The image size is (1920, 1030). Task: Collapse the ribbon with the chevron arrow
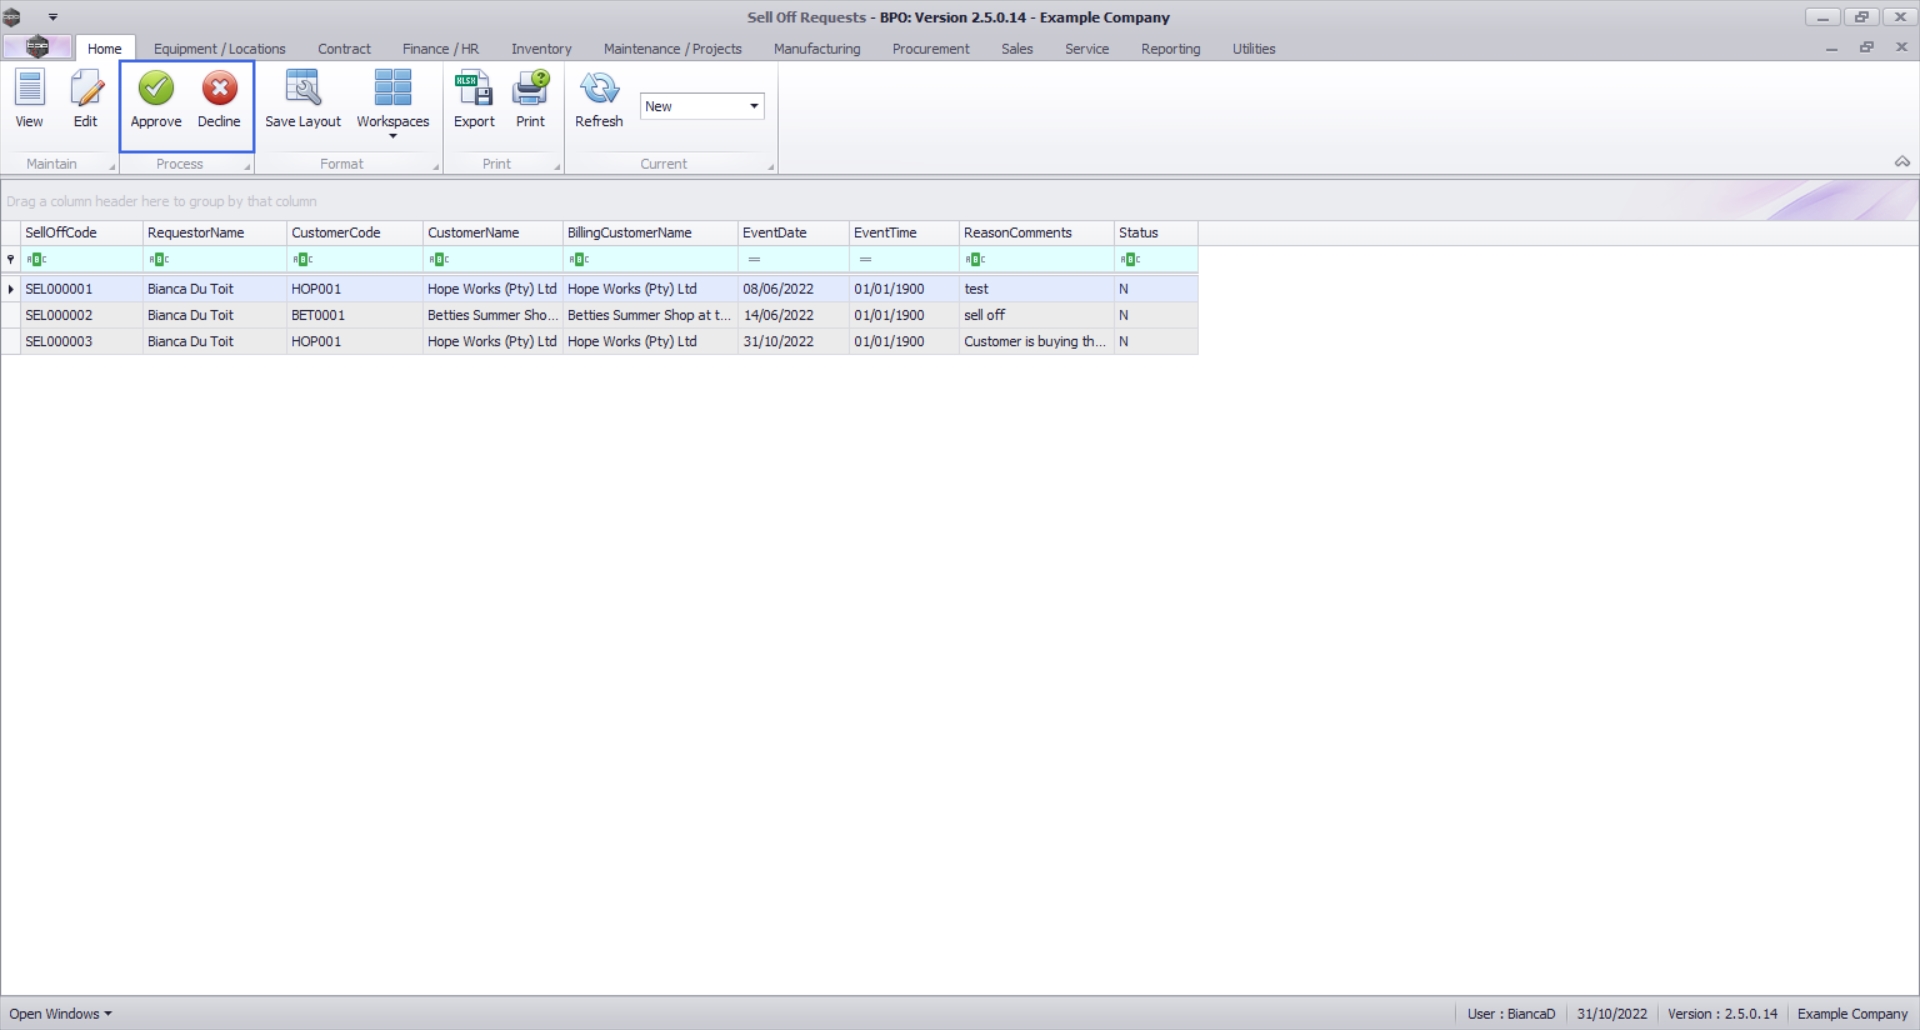(1902, 162)
